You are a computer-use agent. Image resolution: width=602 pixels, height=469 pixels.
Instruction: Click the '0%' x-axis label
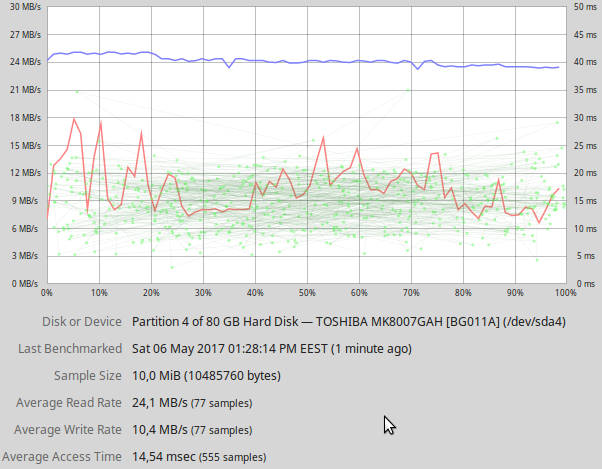click(47, 293)
